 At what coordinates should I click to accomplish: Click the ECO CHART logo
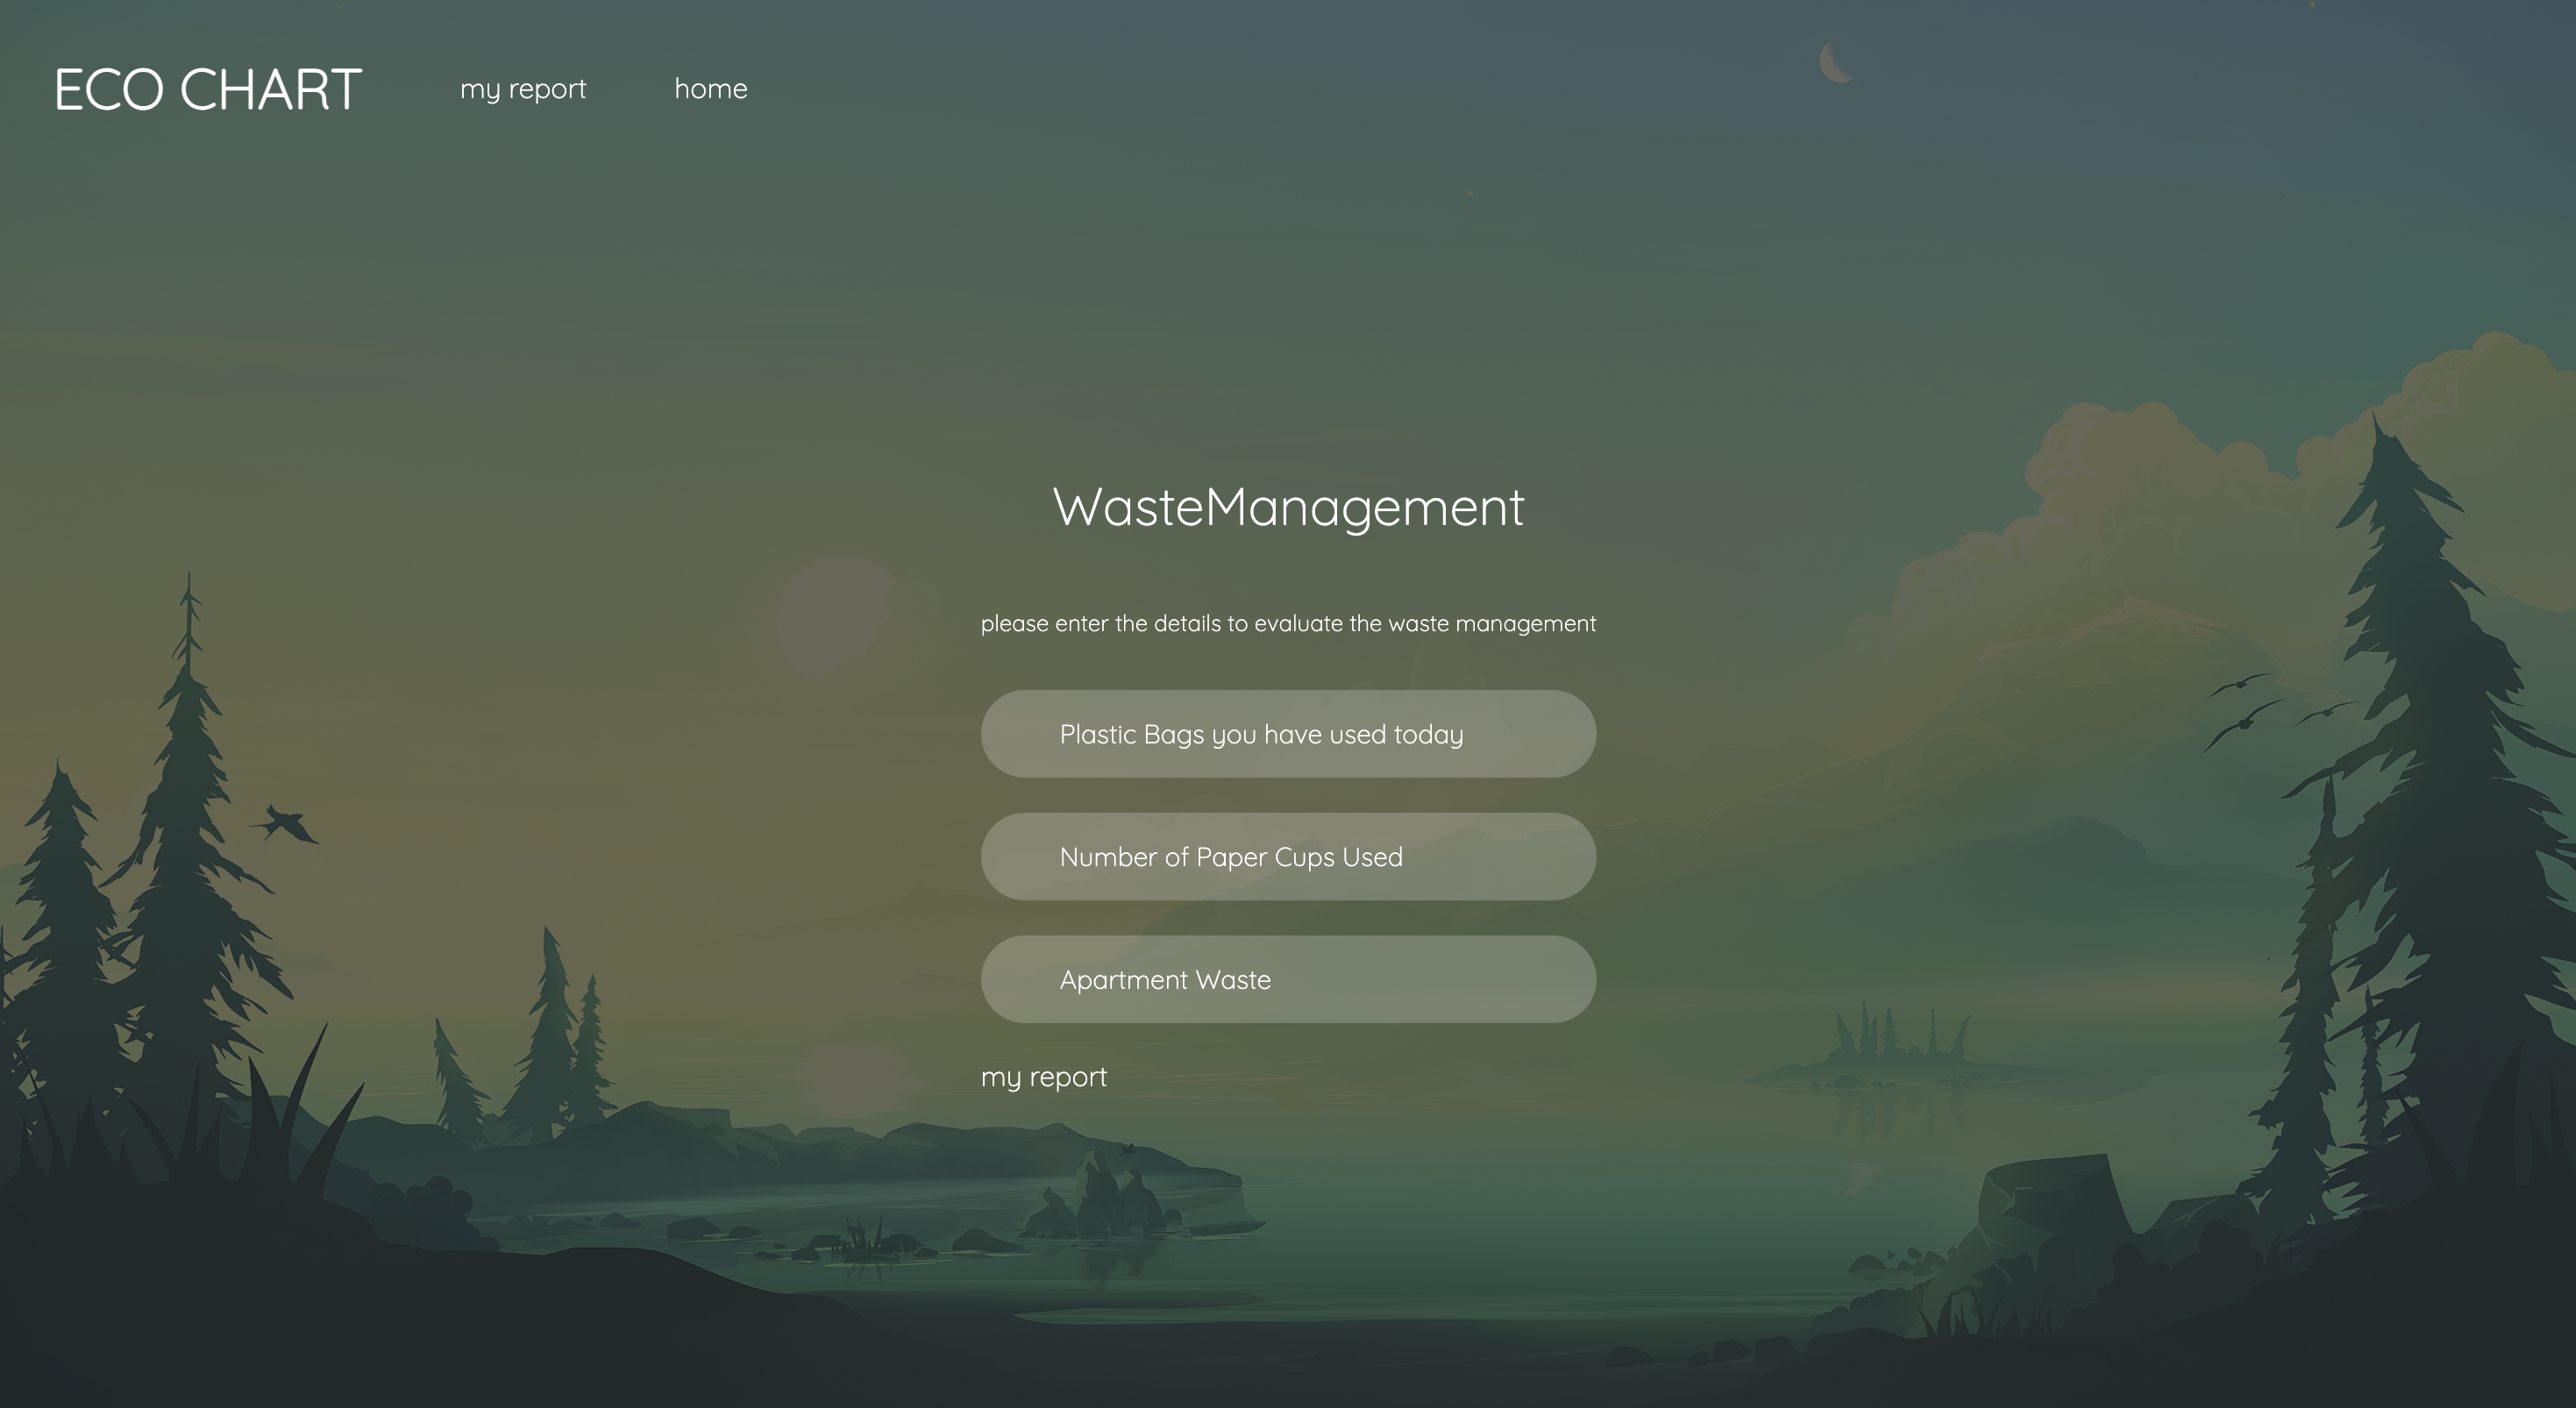tap(208, 90)
